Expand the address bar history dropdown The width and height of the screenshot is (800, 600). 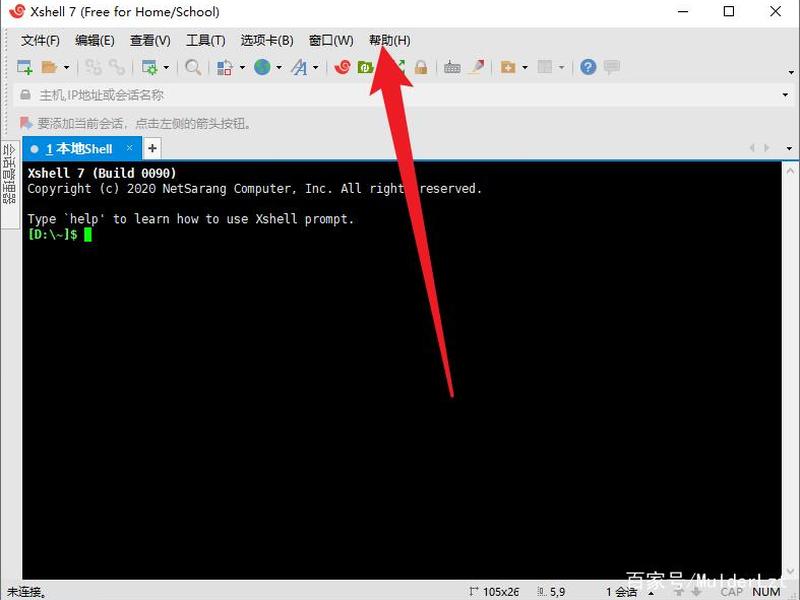pos(785,95)
